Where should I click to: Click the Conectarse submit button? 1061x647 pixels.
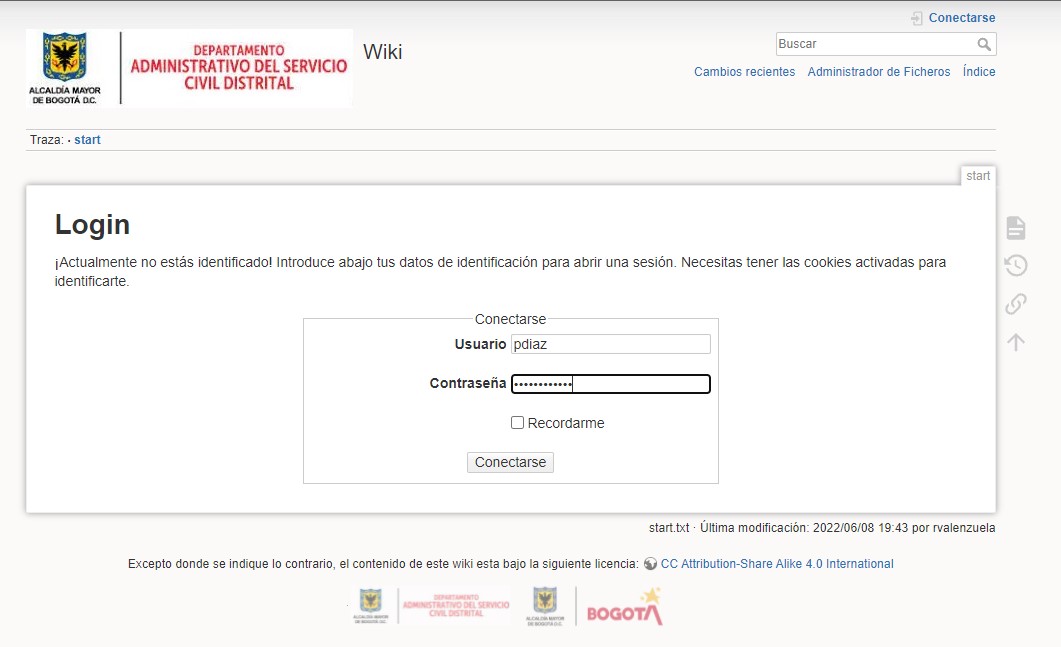click(x=510, y=462)
